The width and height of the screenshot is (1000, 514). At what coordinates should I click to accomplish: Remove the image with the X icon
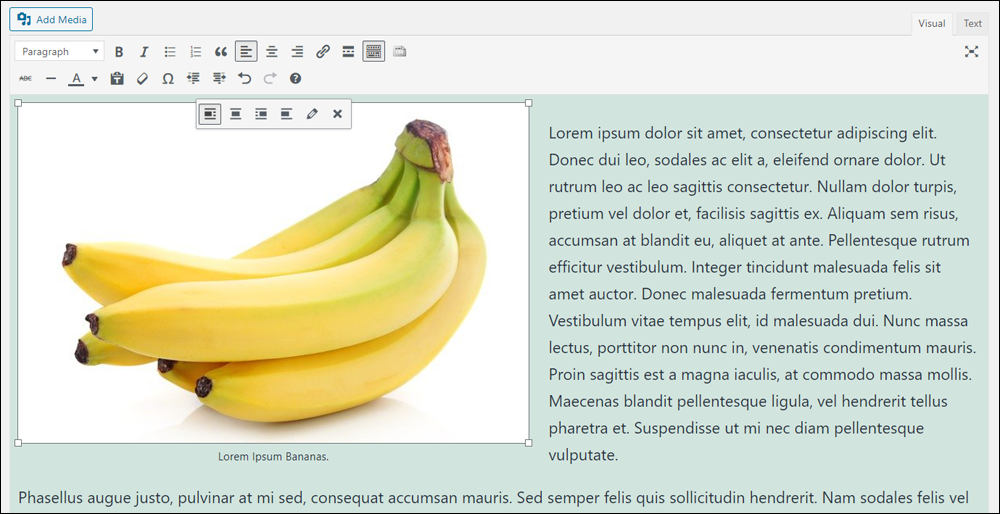point(337,114)
